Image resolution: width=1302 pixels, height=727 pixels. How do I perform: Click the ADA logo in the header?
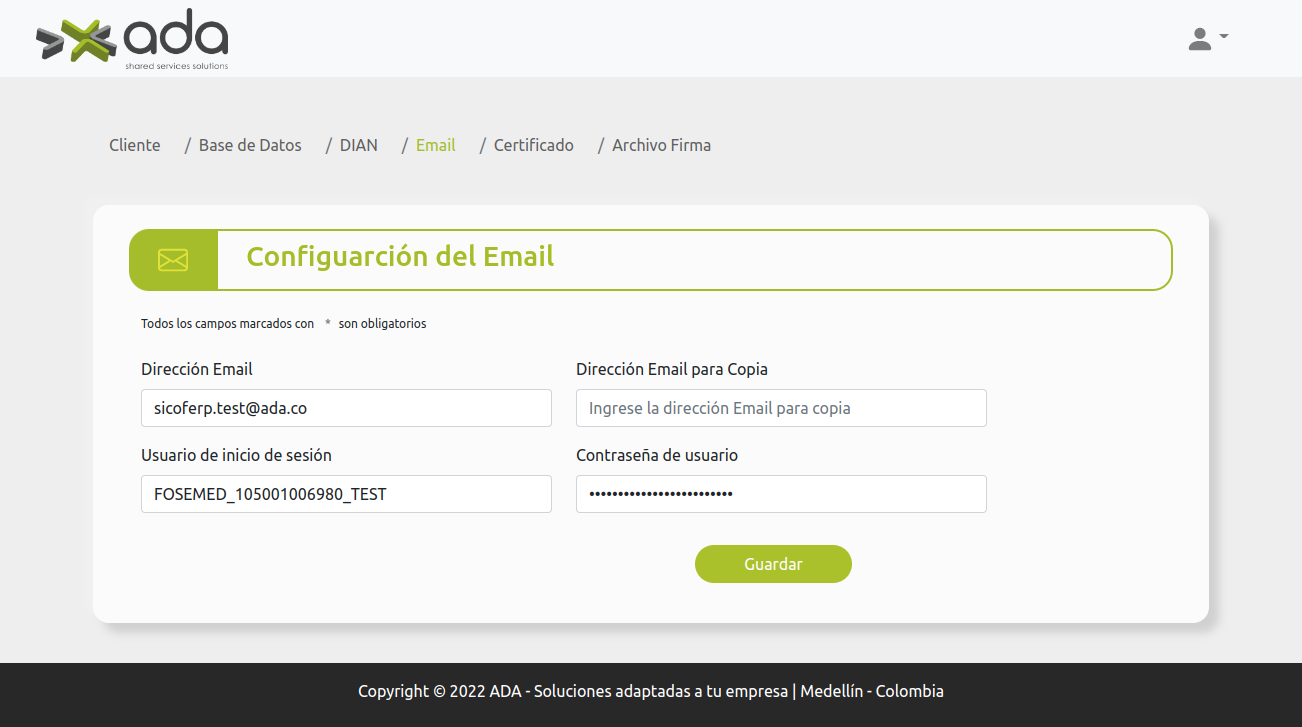[x=132, y=39]
